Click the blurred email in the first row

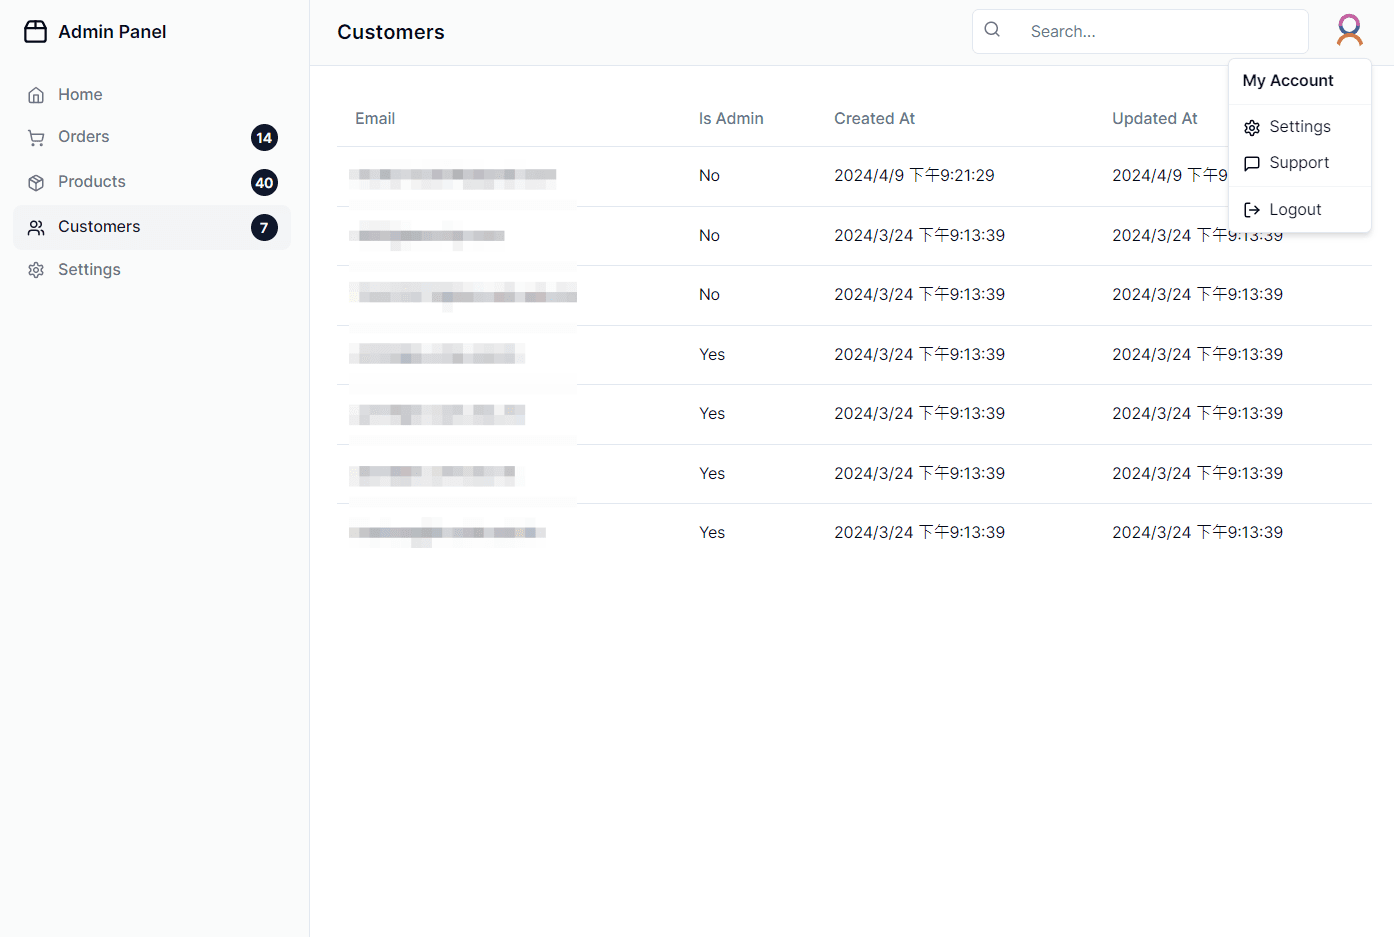click(453, 178)
